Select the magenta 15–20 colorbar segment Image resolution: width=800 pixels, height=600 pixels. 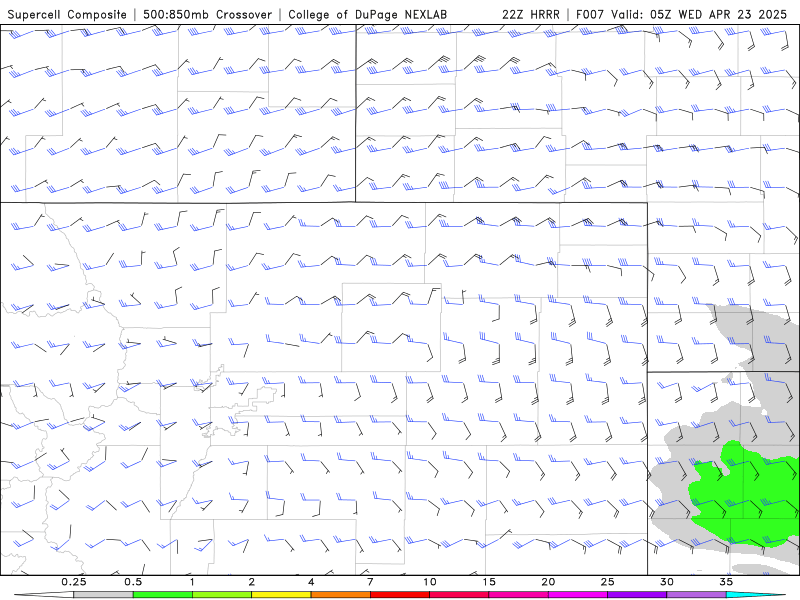click(518, 595)
